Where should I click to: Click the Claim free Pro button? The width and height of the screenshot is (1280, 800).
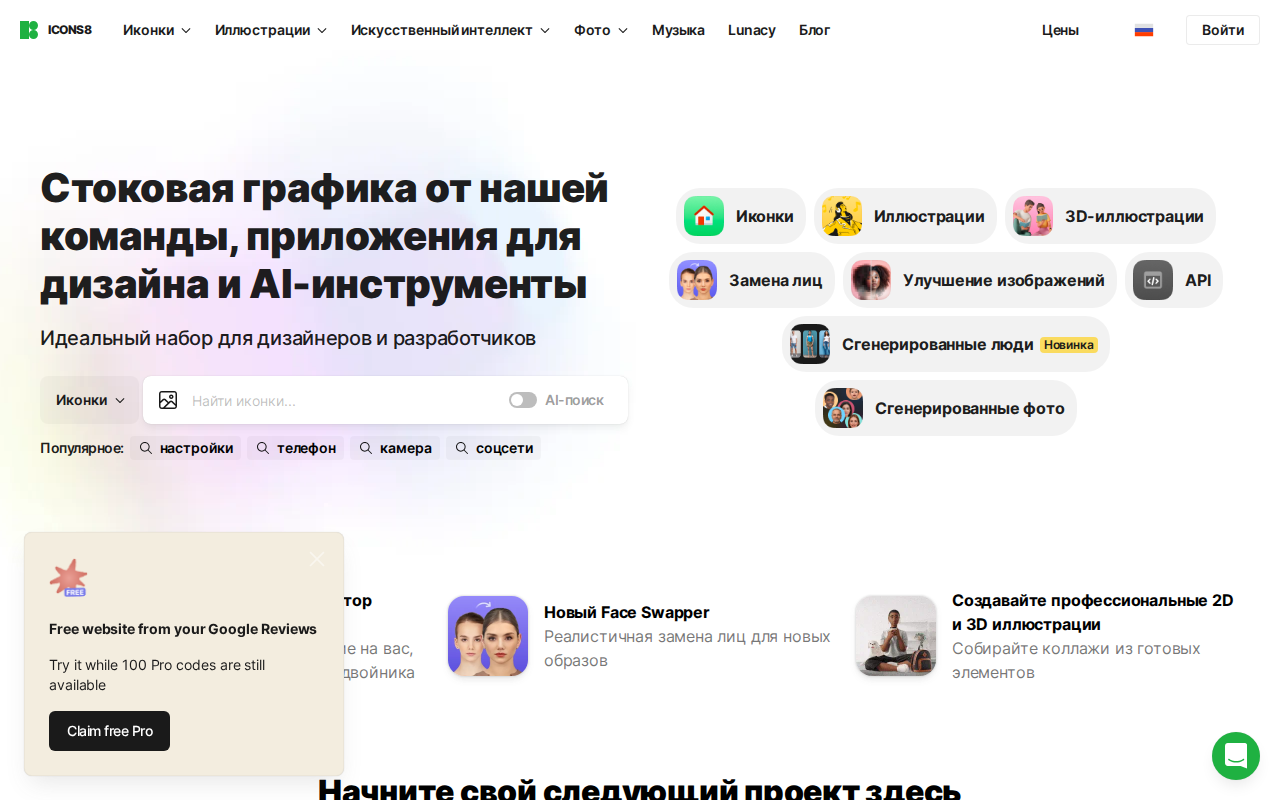tap(109, 731)
